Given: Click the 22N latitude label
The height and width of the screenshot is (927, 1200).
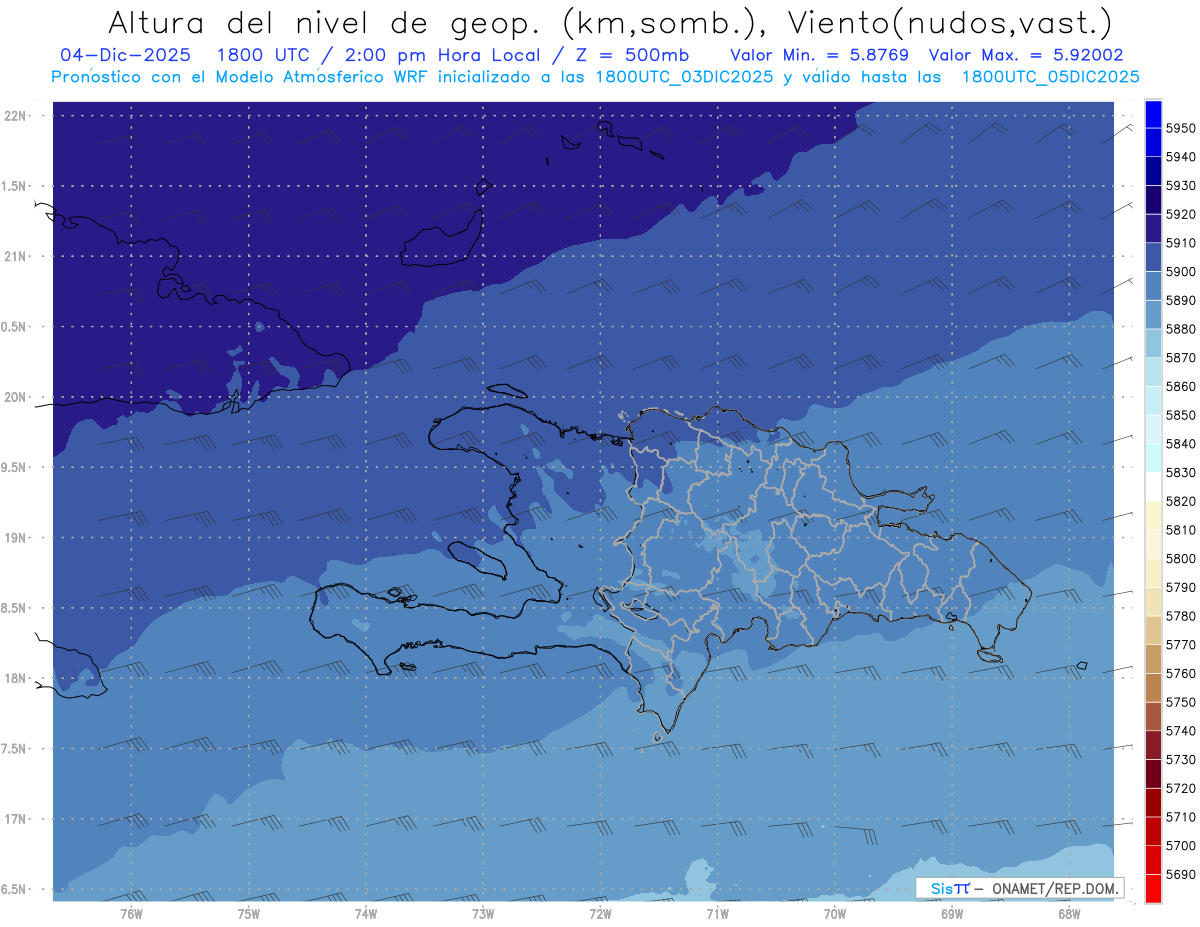Looking at the screenshot, I should 17,116.
